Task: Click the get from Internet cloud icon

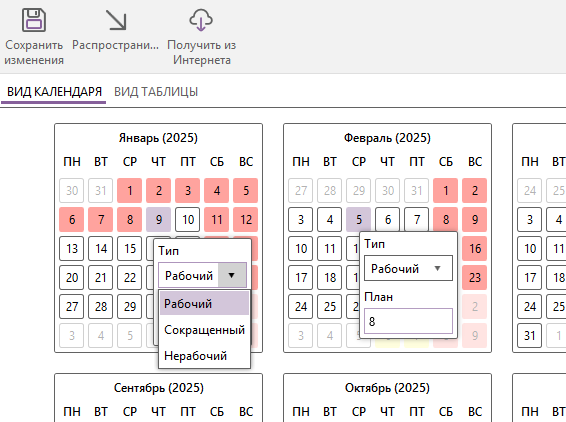Action: (201, 20)
